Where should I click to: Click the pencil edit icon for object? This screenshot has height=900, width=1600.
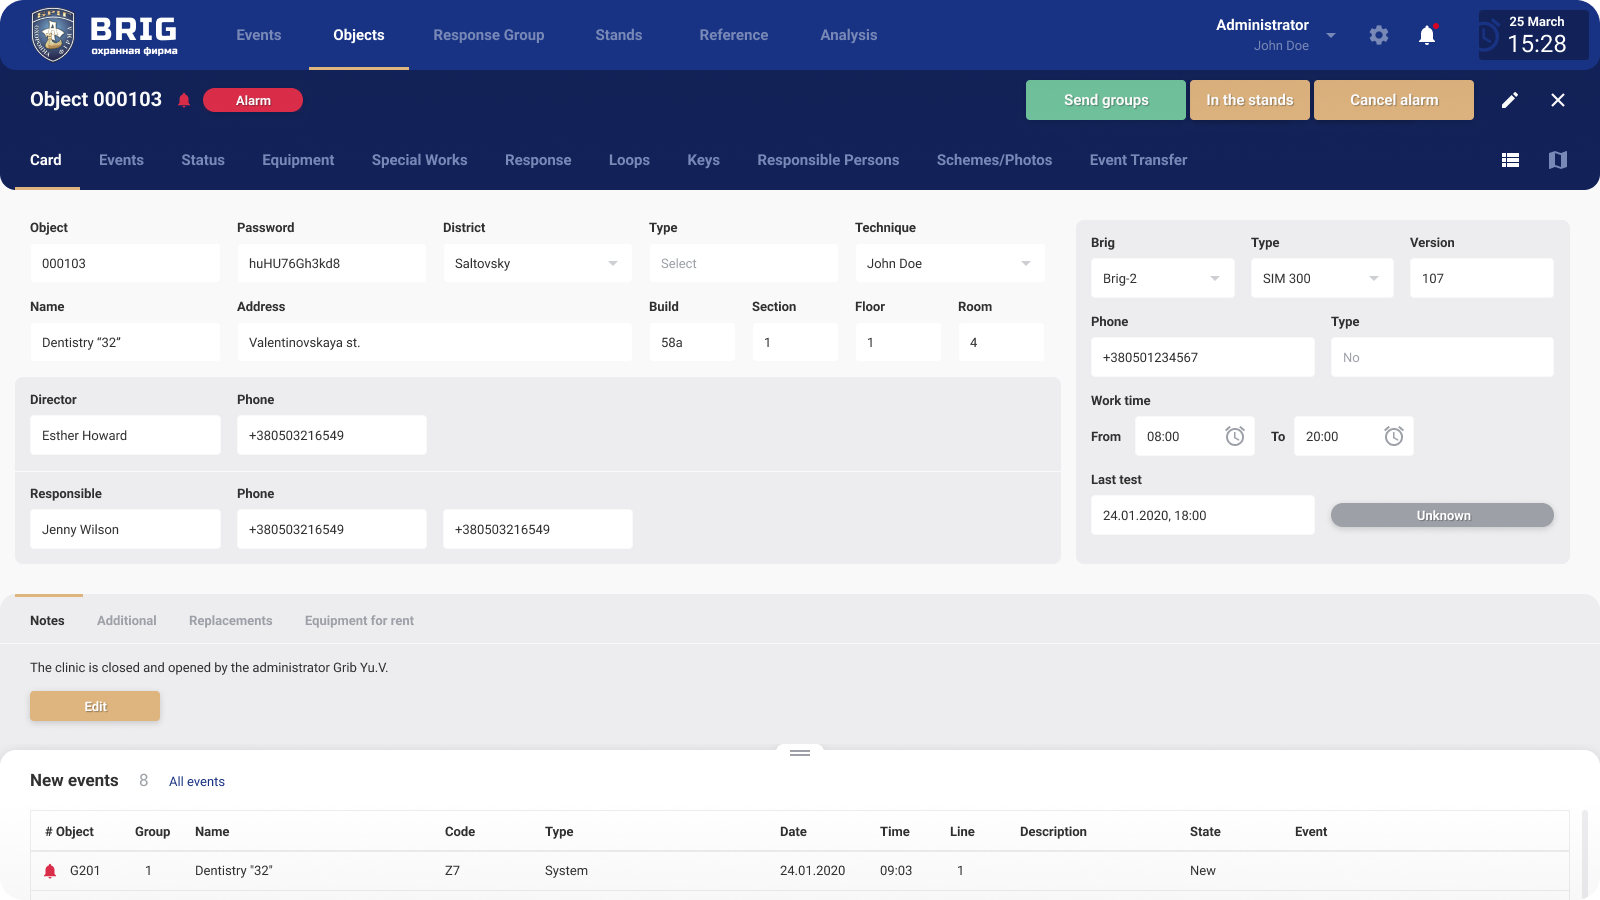(x=1510, y=100)
